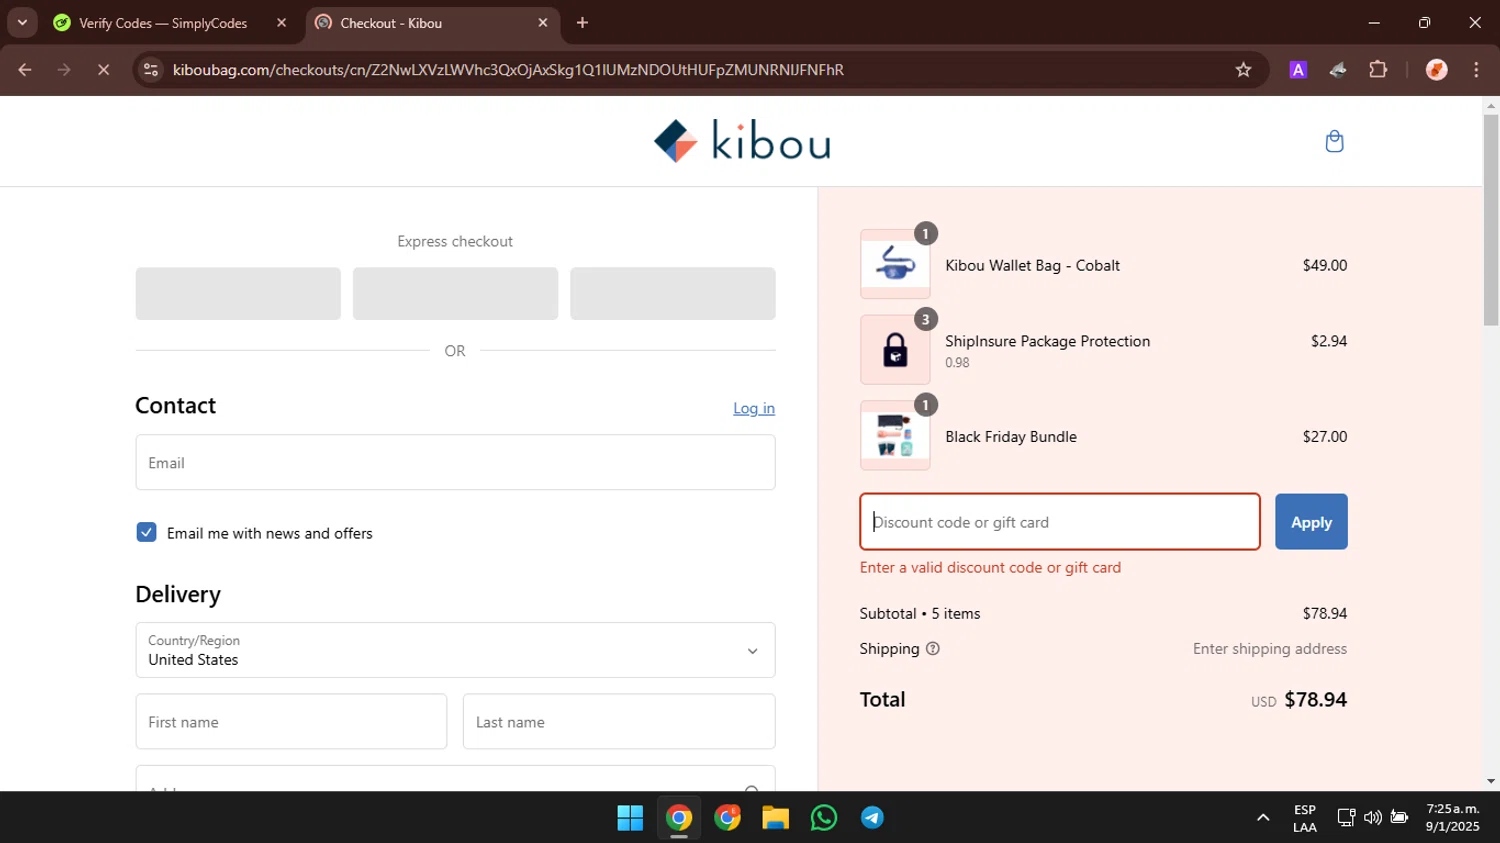Click ShipInsure Package Protection thumbnail
1500x843 pixels.
click(x=895, y=350)
